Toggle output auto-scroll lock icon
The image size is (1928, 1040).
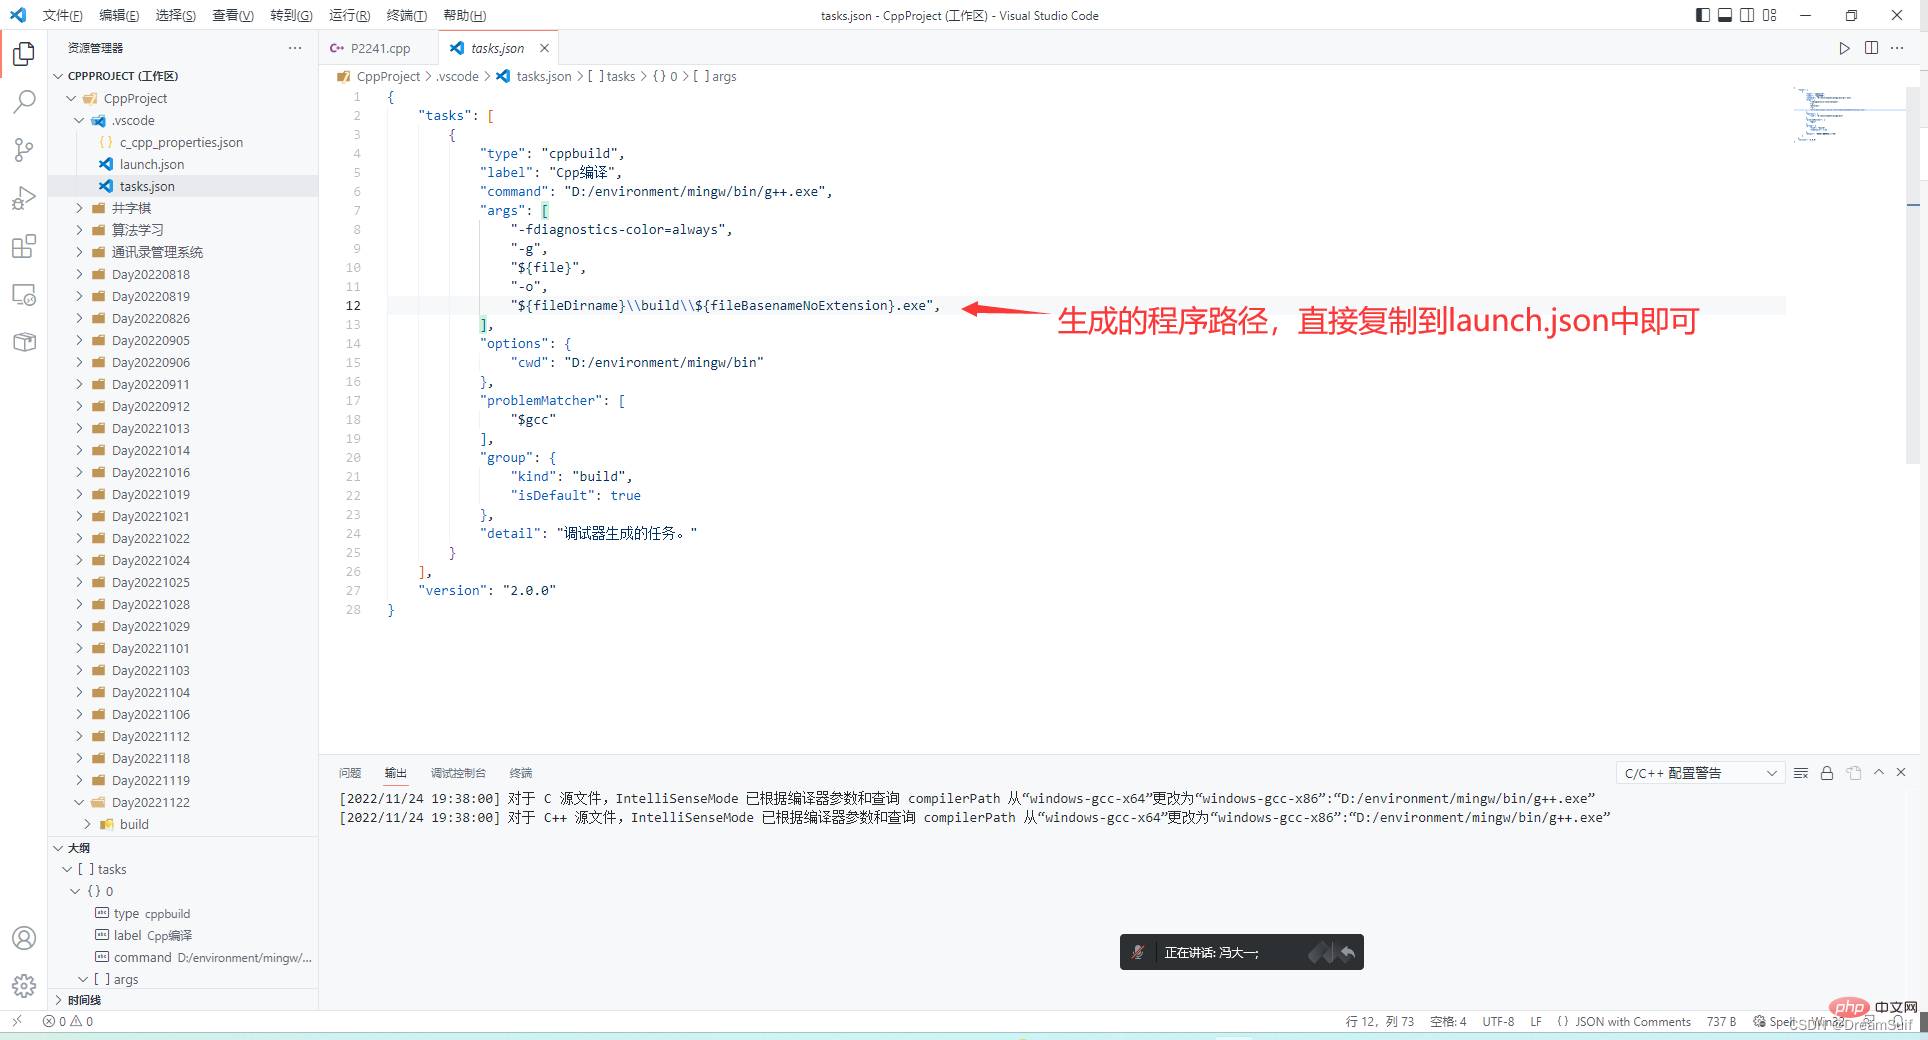[x=1827, y=773]
